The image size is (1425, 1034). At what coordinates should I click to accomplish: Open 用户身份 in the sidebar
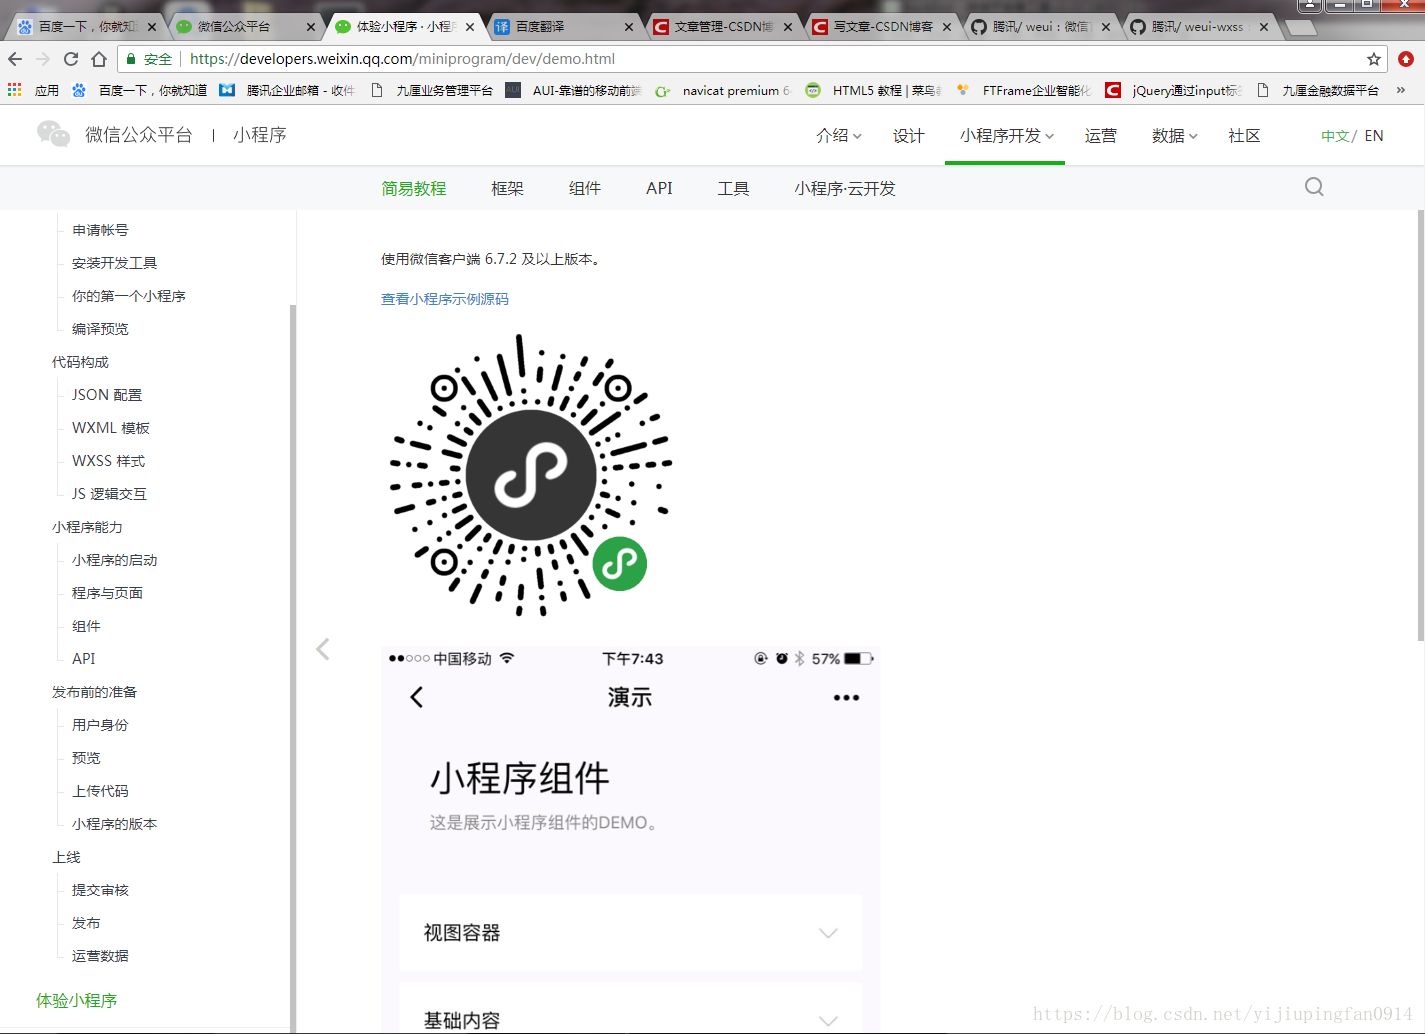point(100,725)
